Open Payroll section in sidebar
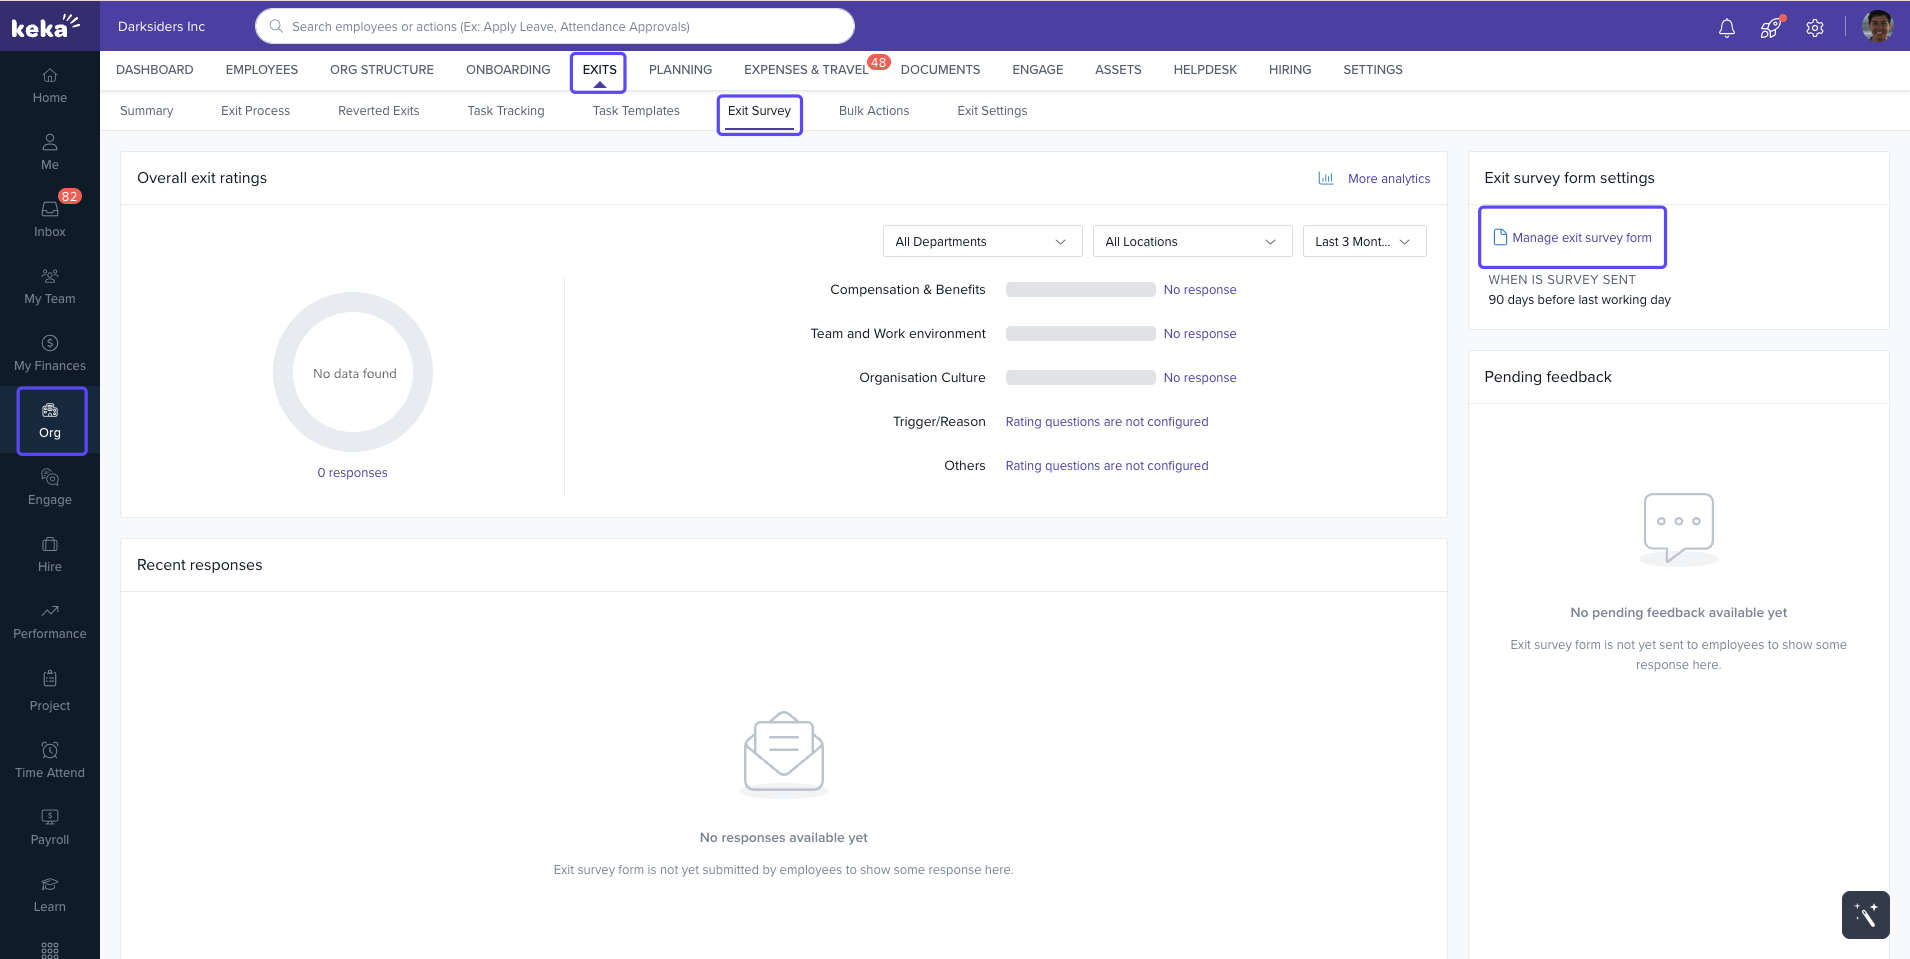Screen dimensions: 1910x959 pyautogui.click(x=50, y=826)
